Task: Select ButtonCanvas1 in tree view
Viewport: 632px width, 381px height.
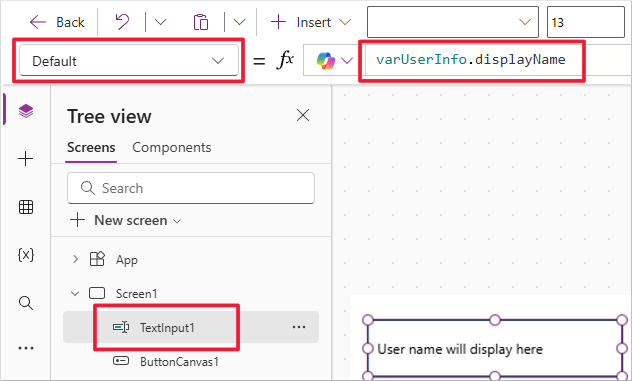Action: click(x=179, y=361)
